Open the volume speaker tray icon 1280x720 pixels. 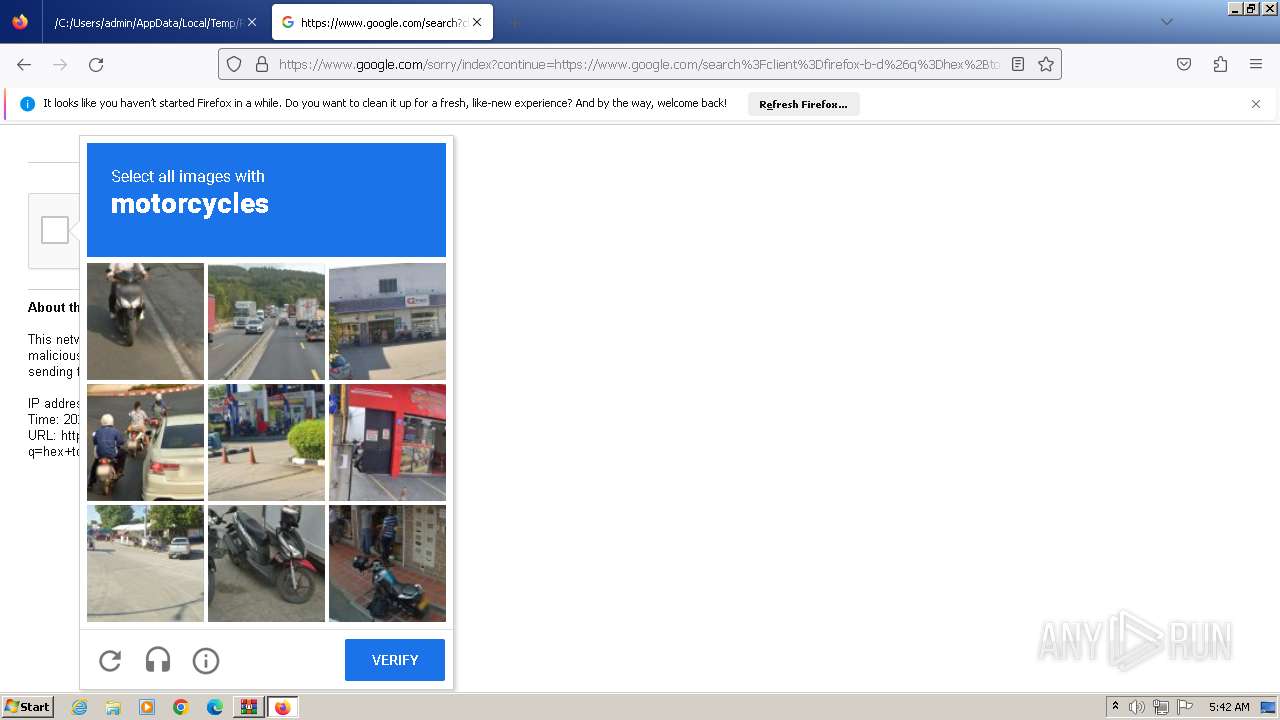(1137, 707)
